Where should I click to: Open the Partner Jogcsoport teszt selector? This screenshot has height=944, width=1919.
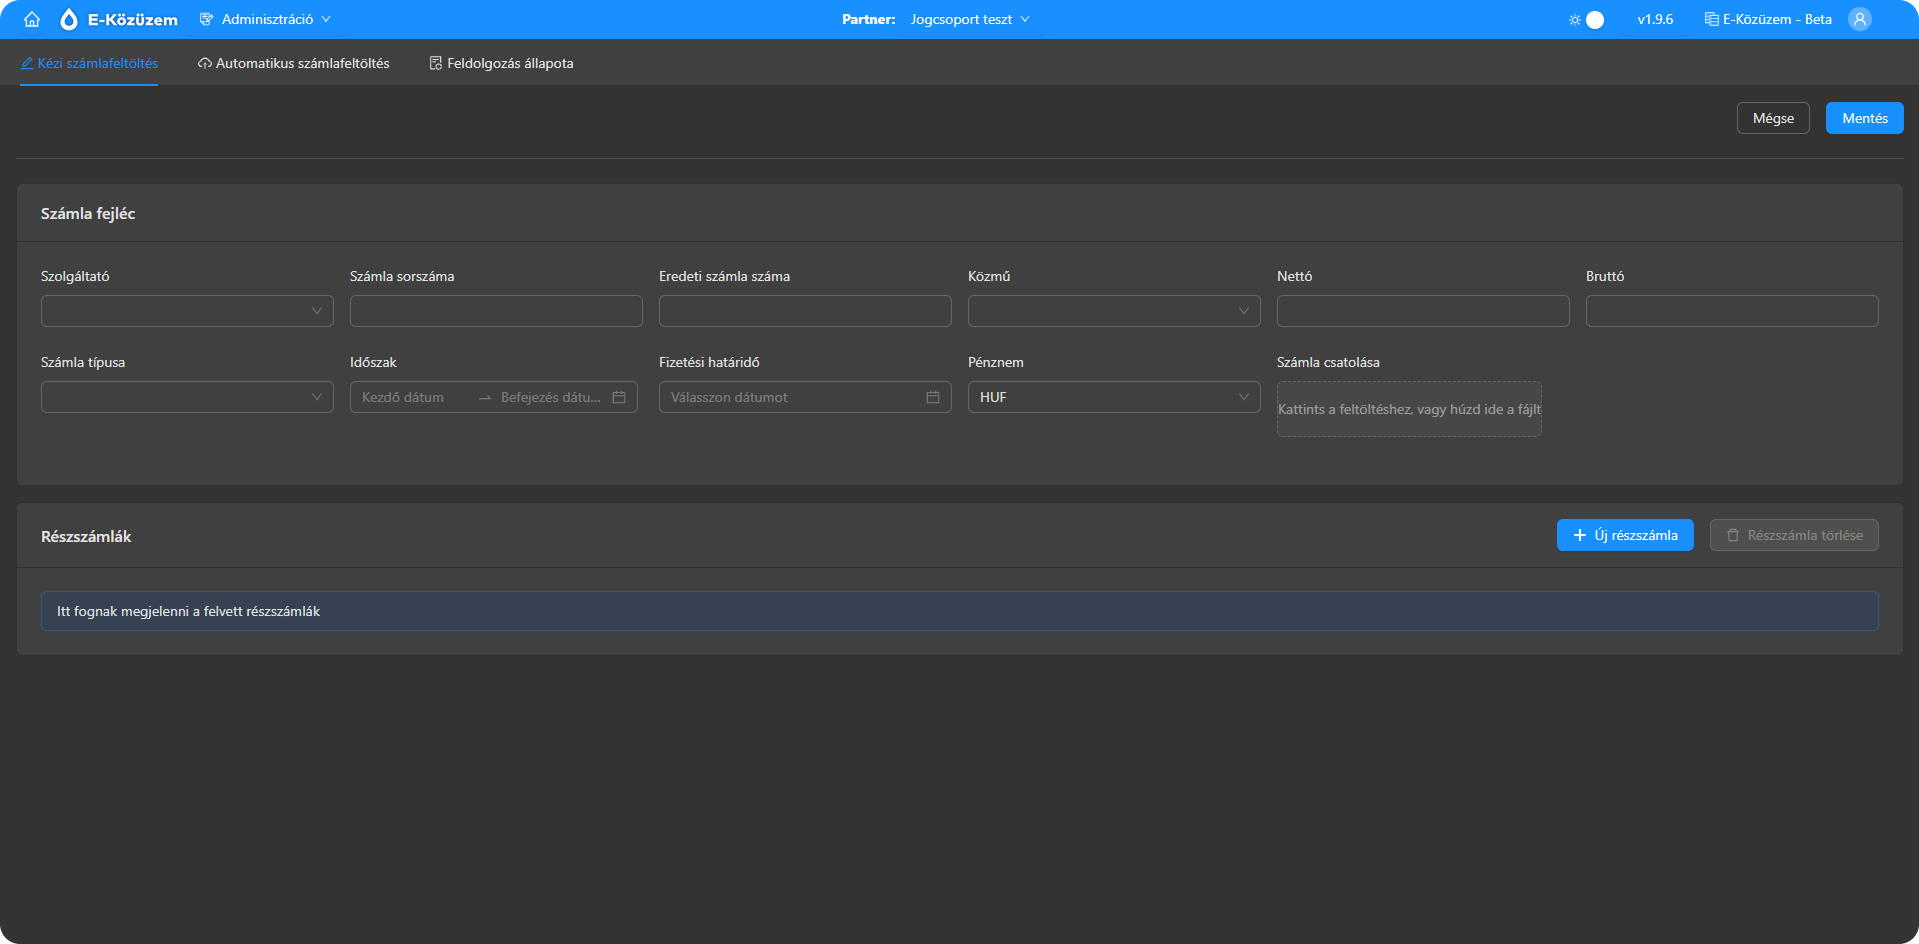pos(968,19)
